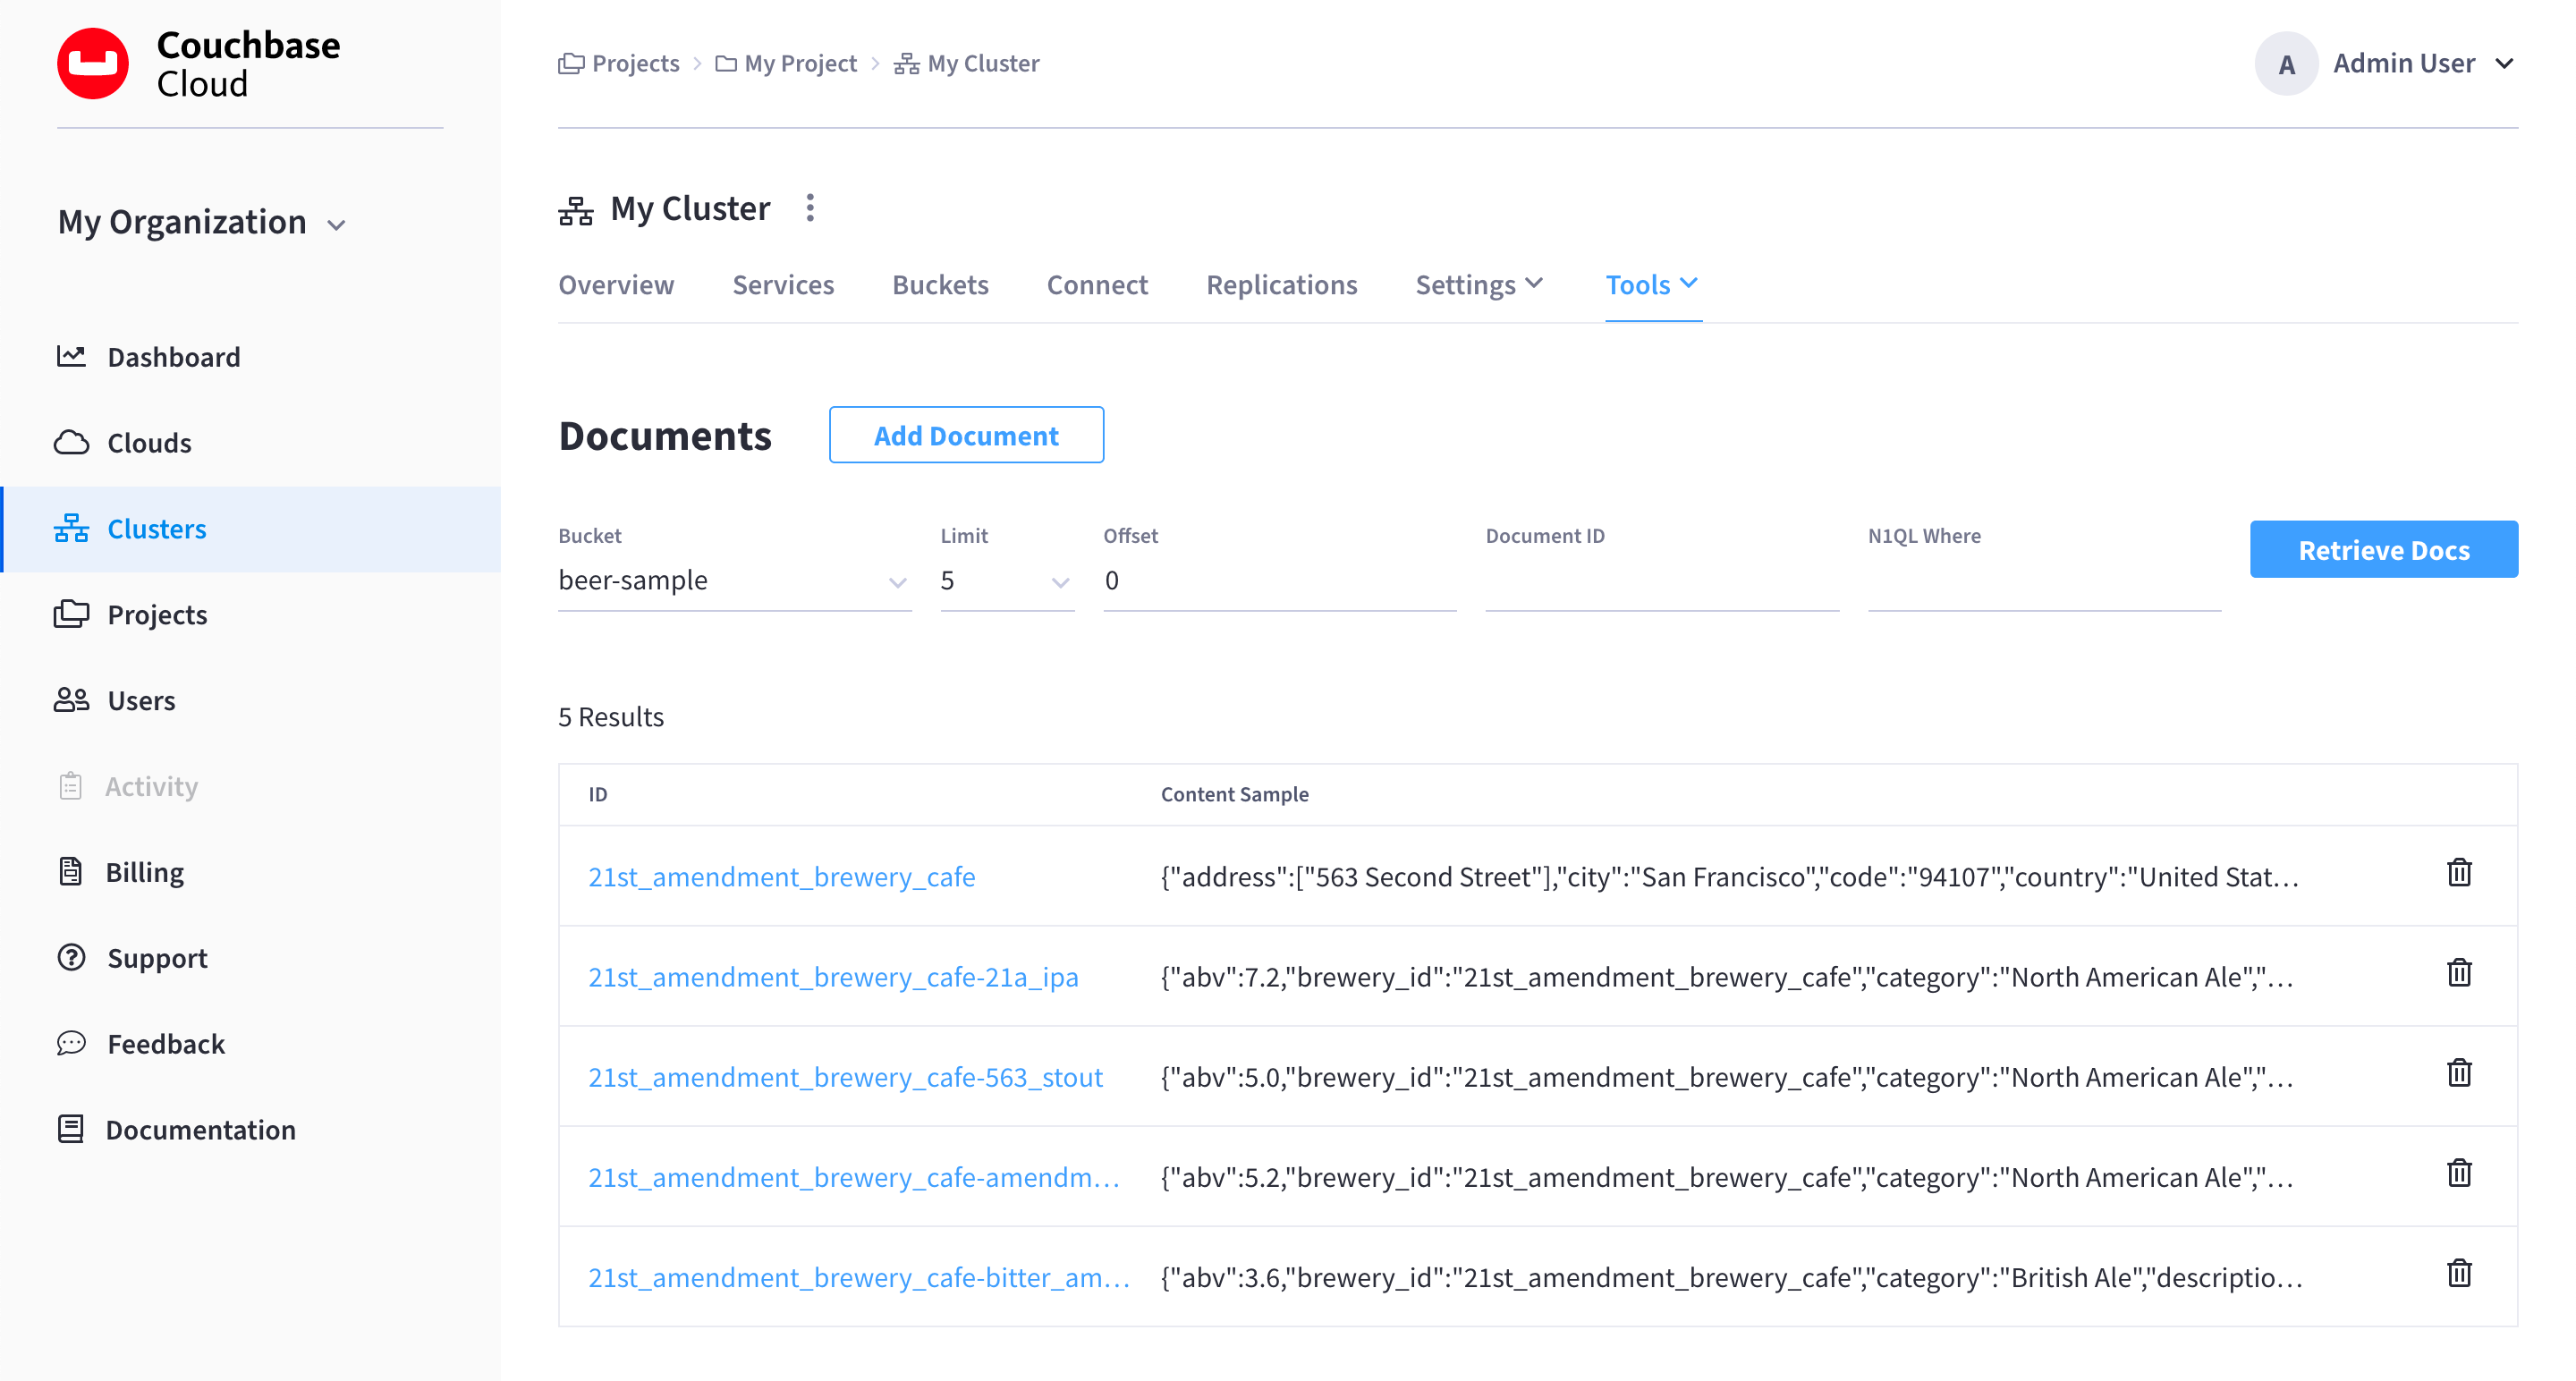This screenshot has width=2576, height=1381.
Task: Click the folder icon in Projects breadcrumb
Action: tap(571, 64)
